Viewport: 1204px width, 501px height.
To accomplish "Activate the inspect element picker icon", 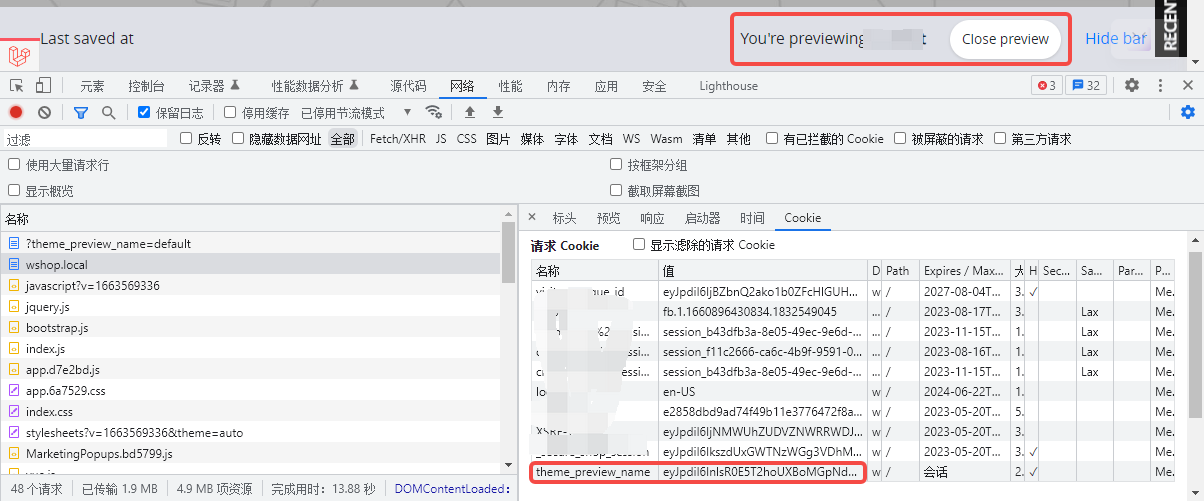I will 17,86.
